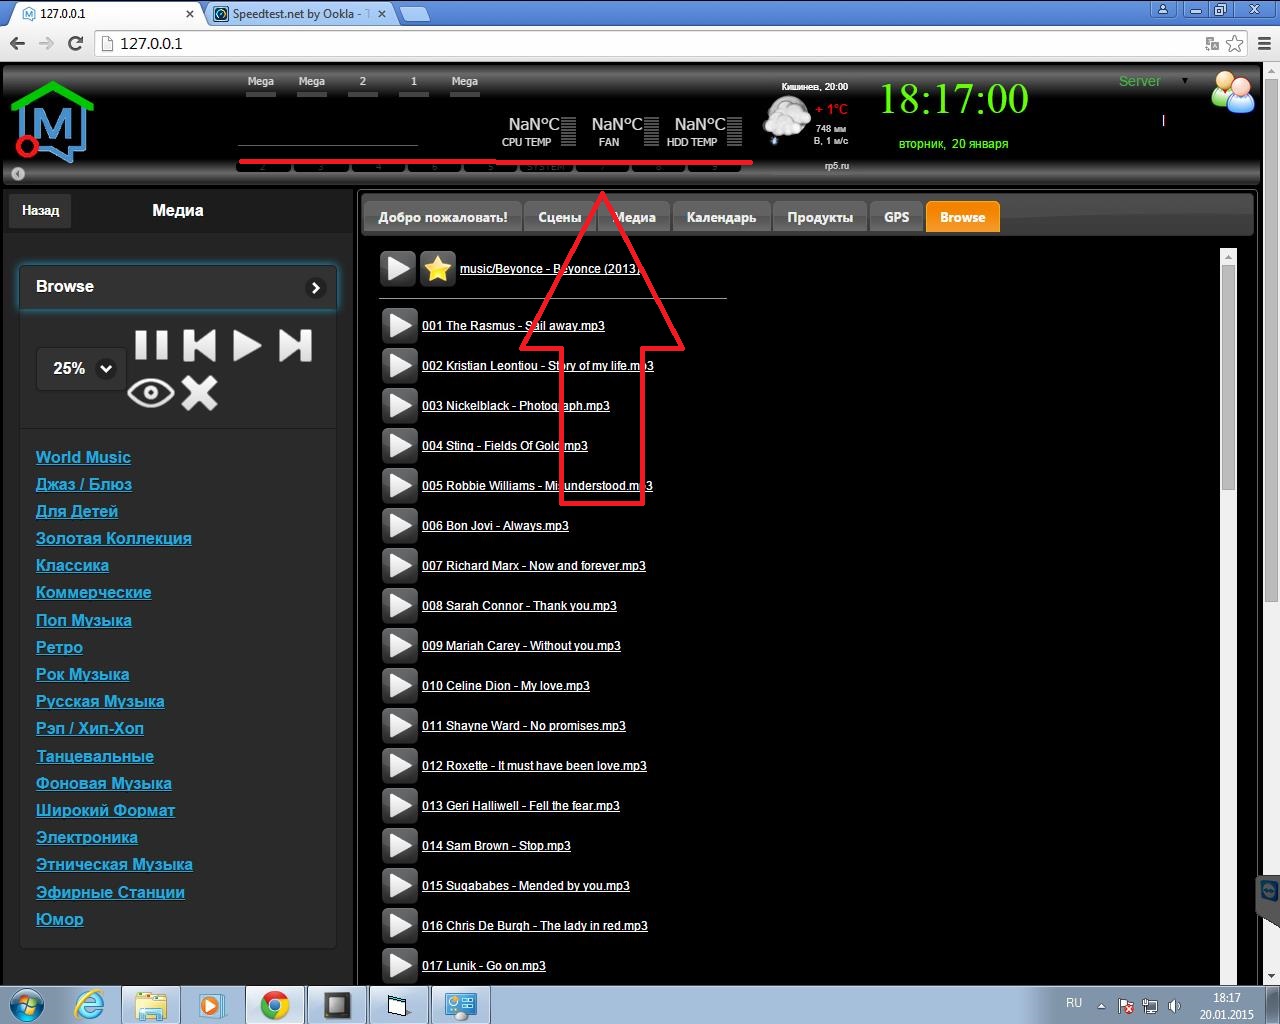
Task: Open the GPS tab
Action: [895, 216]
